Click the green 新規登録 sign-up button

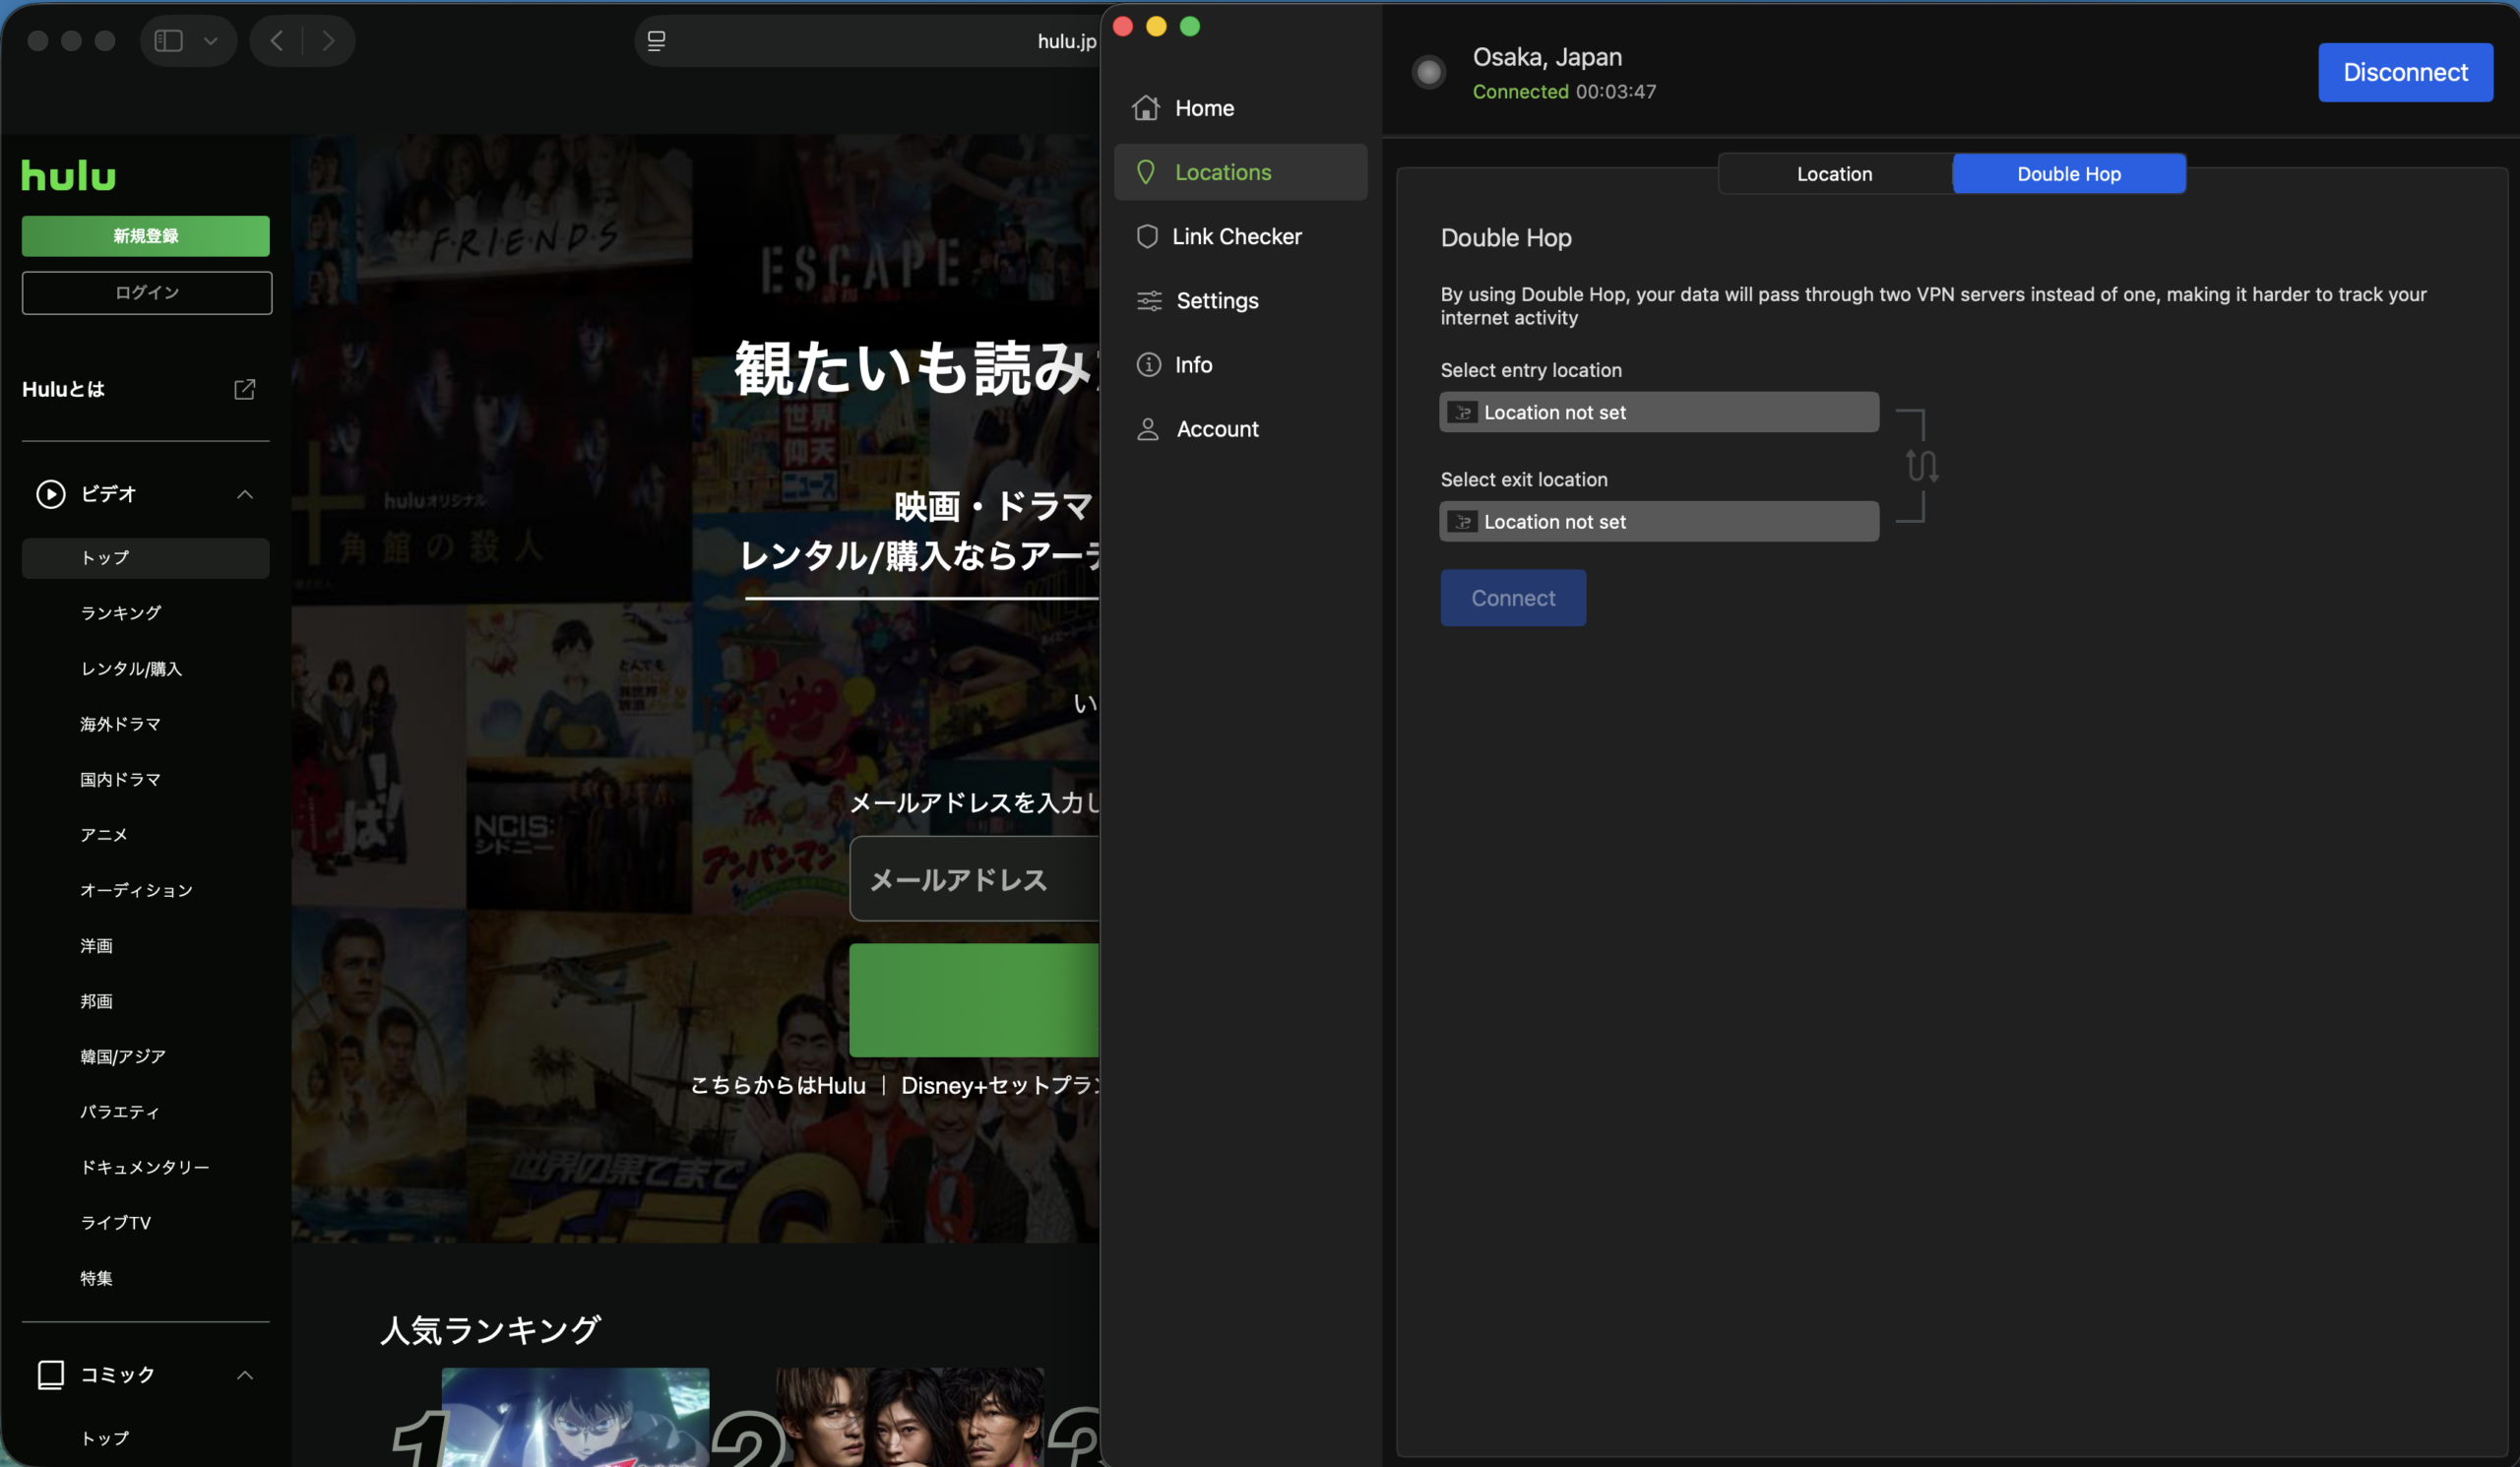coord(146,236)
